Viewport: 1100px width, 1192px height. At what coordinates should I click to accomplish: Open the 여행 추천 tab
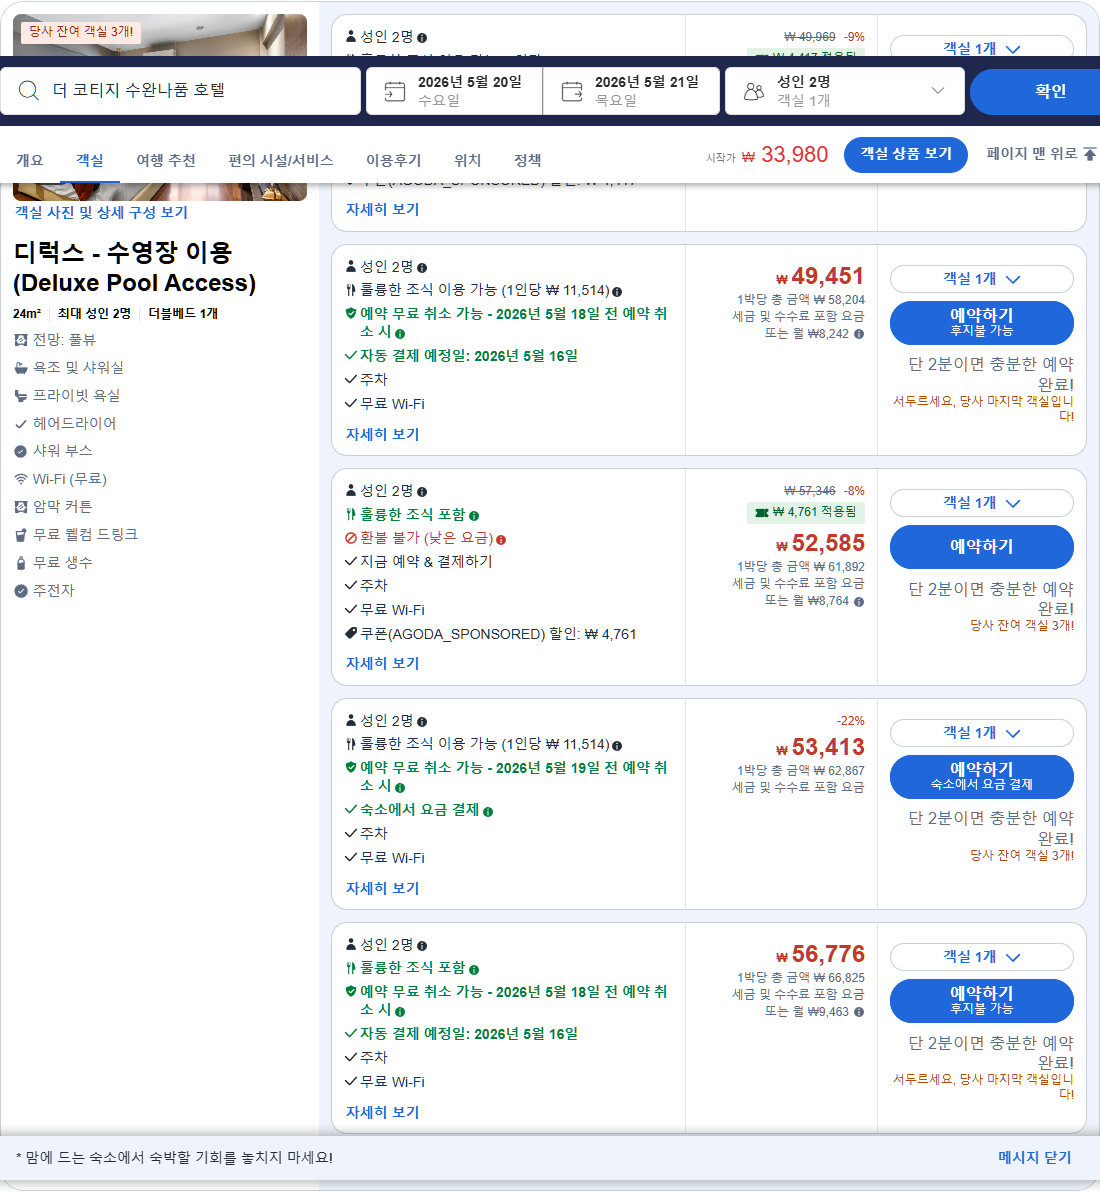coord(166,160)
